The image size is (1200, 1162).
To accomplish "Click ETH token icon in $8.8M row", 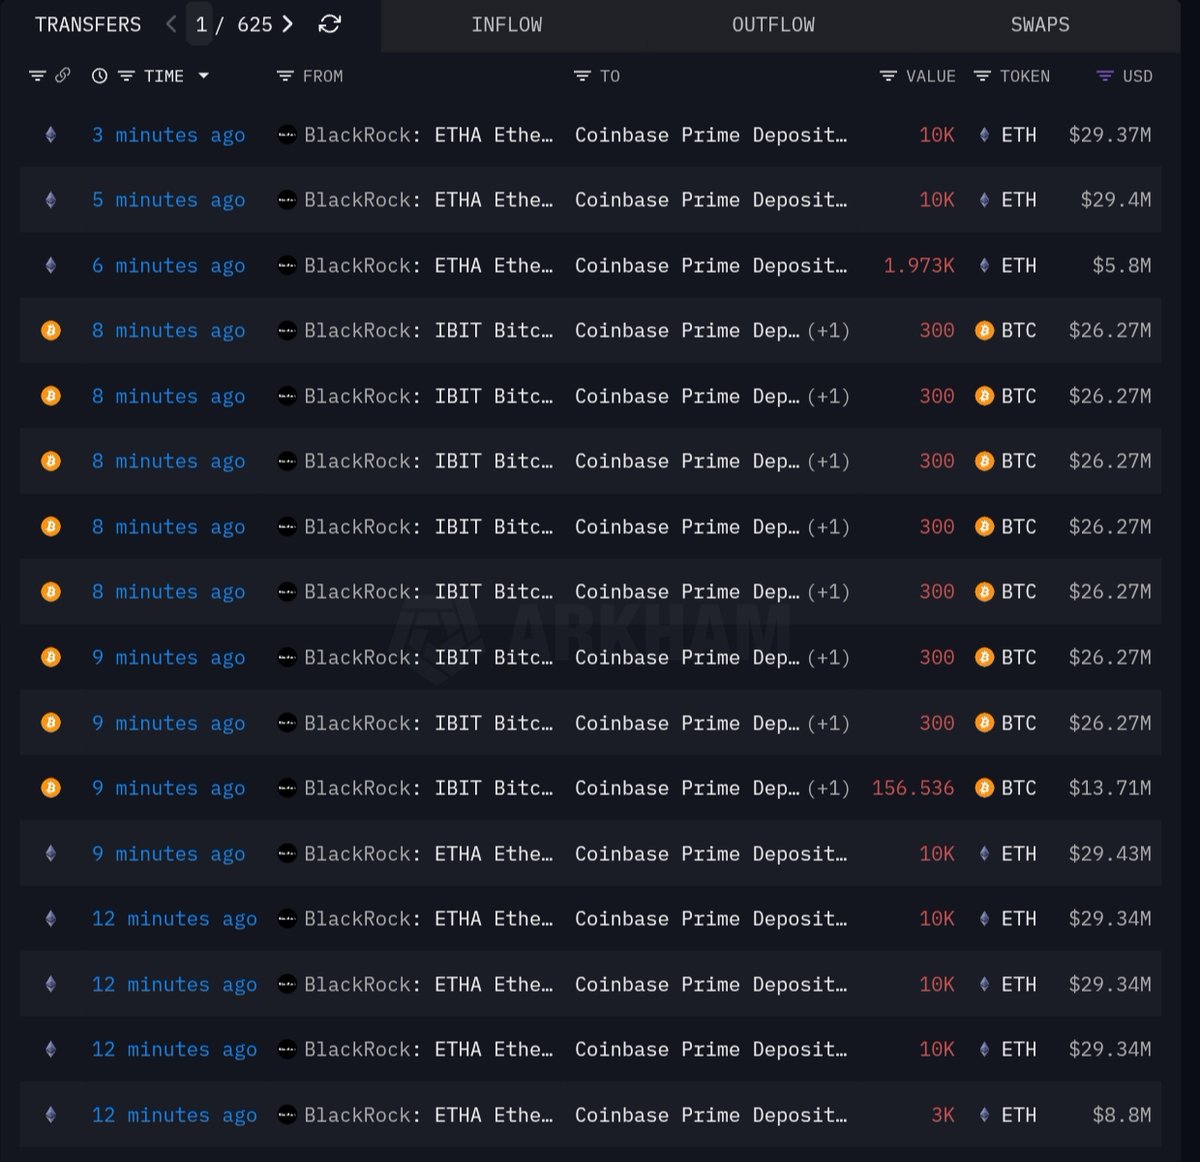I will click(984, 1114).
